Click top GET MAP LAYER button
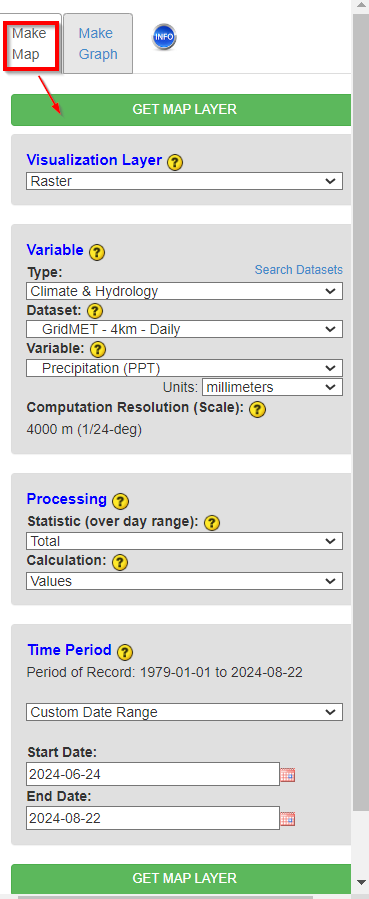Image resolution: width=369 pixels, height=899 pixels. (181, 110)
